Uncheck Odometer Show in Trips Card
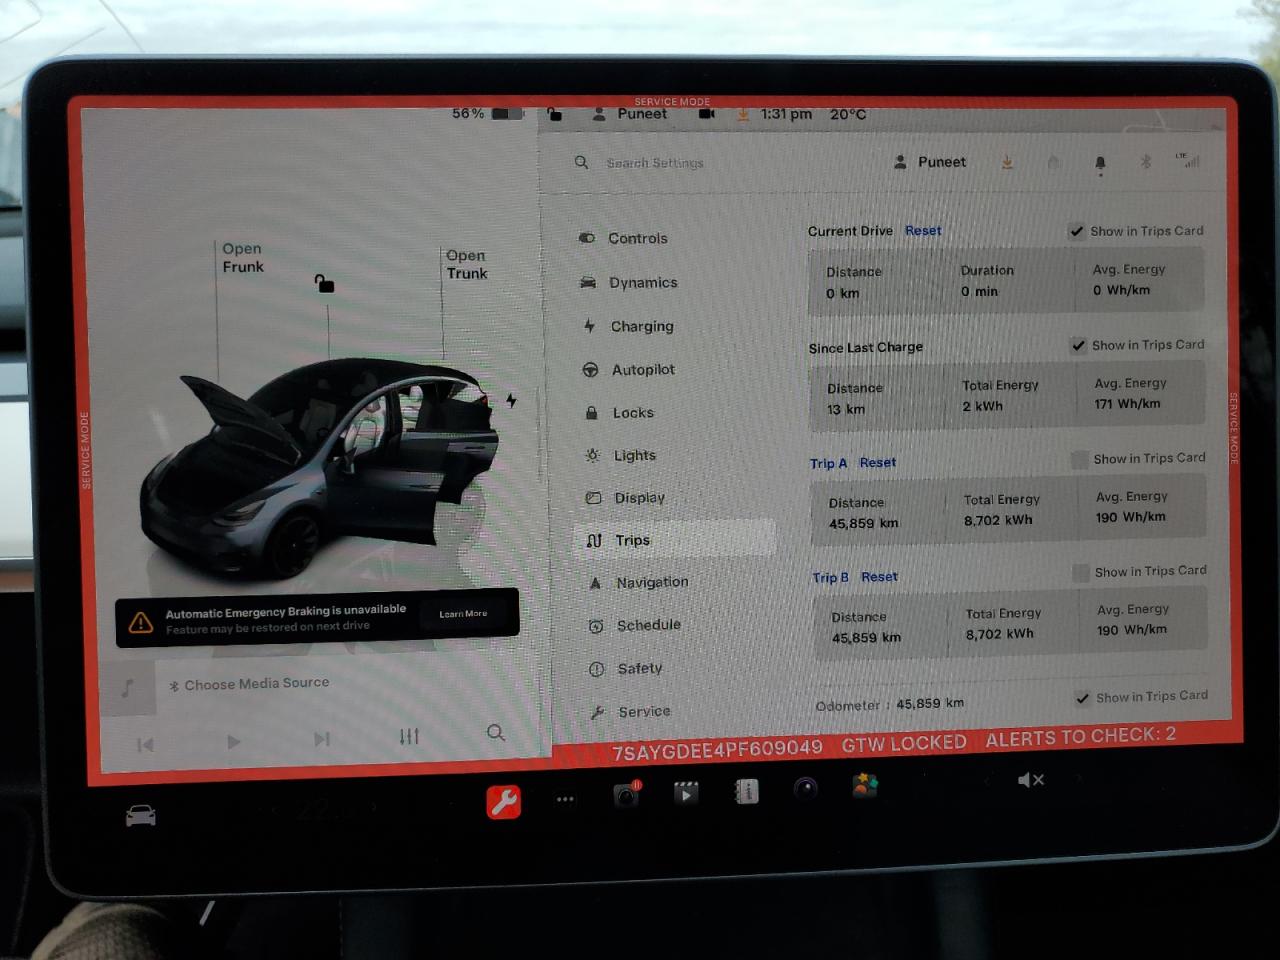Image resolution: width=1280 pixels, height=960 pixels. pyautogui.click(x=1082, y=698)
